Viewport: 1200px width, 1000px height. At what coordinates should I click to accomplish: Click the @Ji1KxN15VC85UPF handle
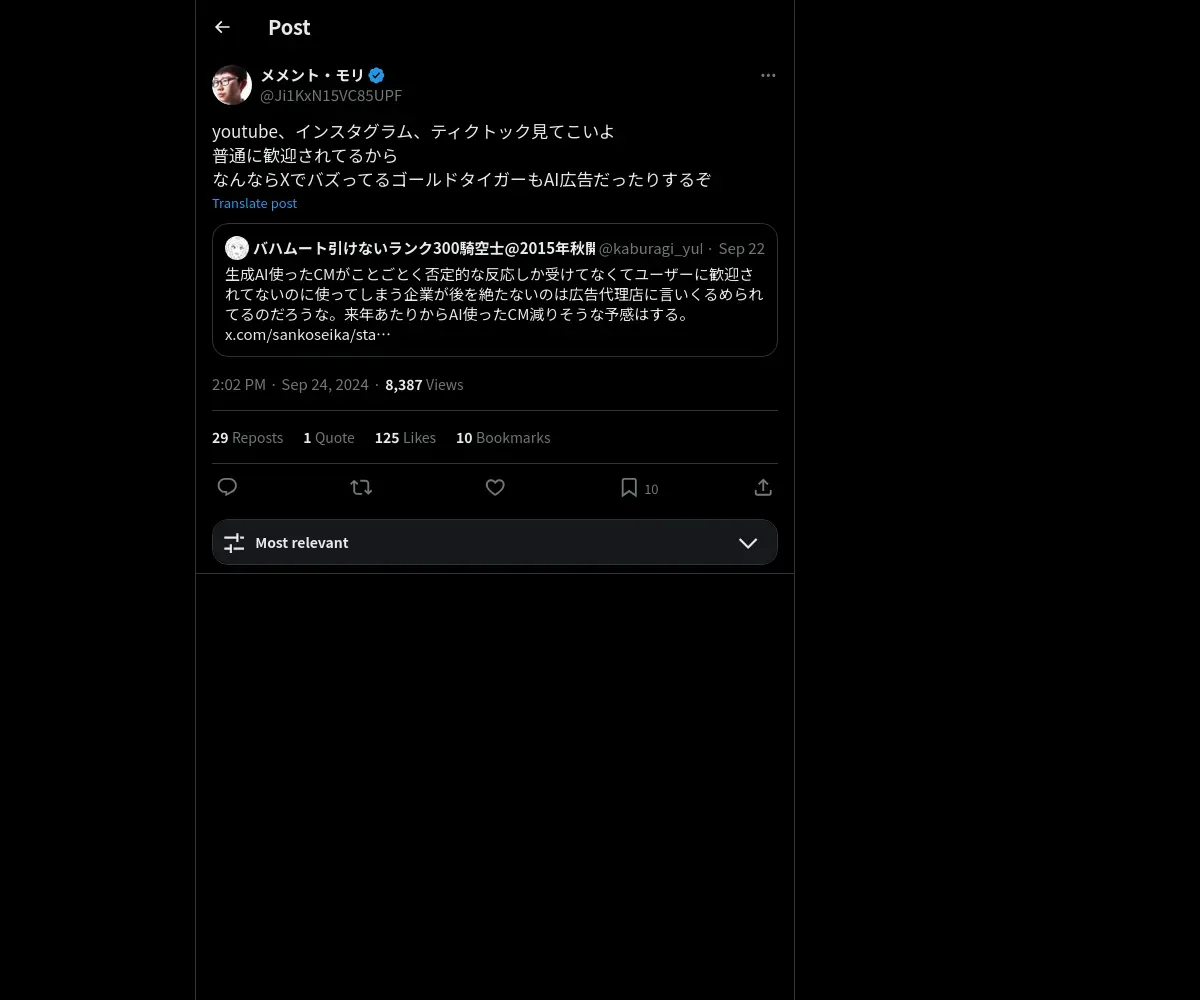tap(331, 96)
